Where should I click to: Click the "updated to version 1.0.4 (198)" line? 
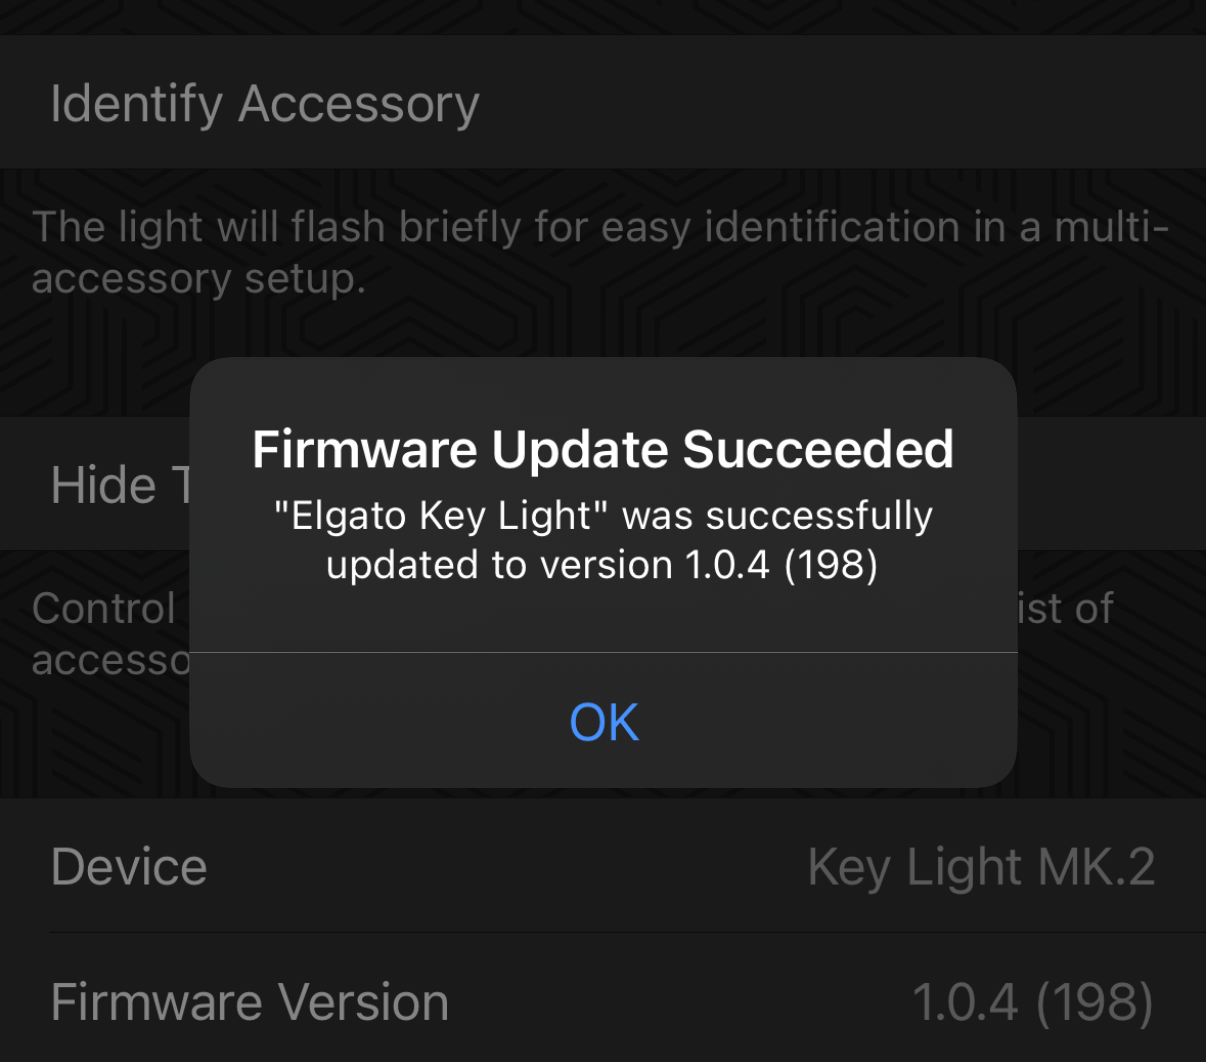[x=602, y=565]
